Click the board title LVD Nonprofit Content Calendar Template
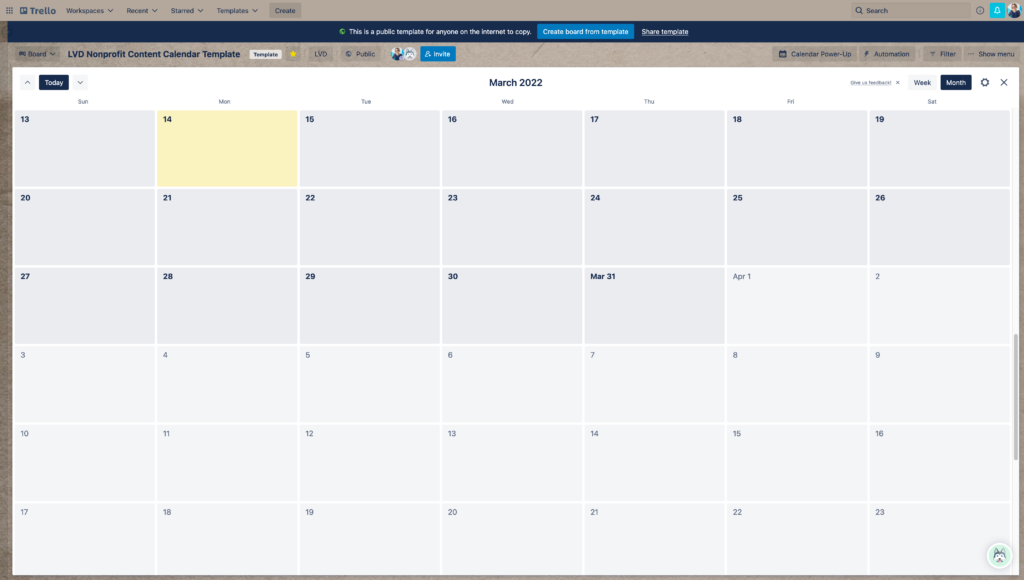 click(x=153, y=54)
